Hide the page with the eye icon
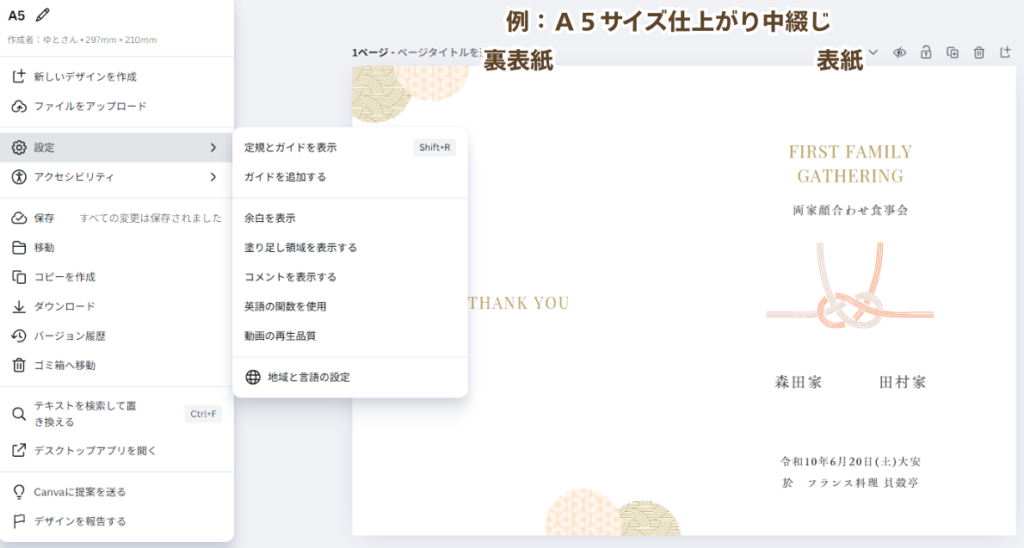 [899, 53]
